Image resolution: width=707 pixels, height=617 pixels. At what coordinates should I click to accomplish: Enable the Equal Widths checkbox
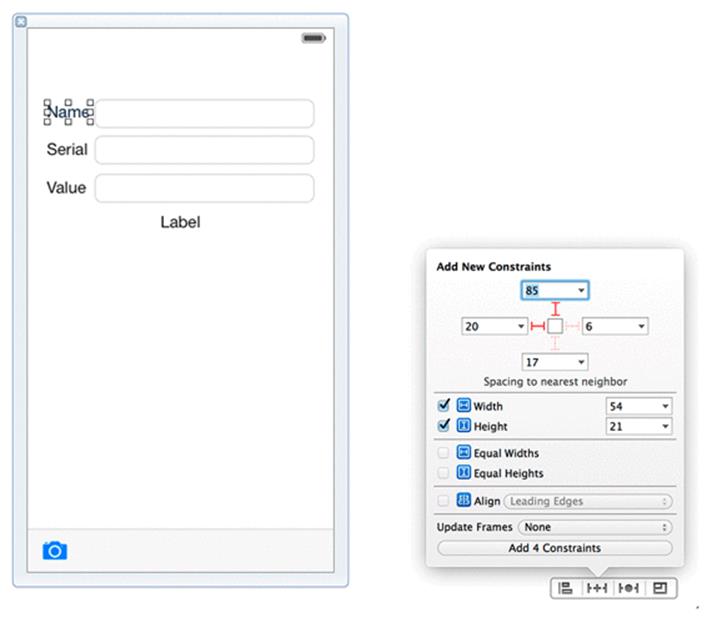point(444,452)
